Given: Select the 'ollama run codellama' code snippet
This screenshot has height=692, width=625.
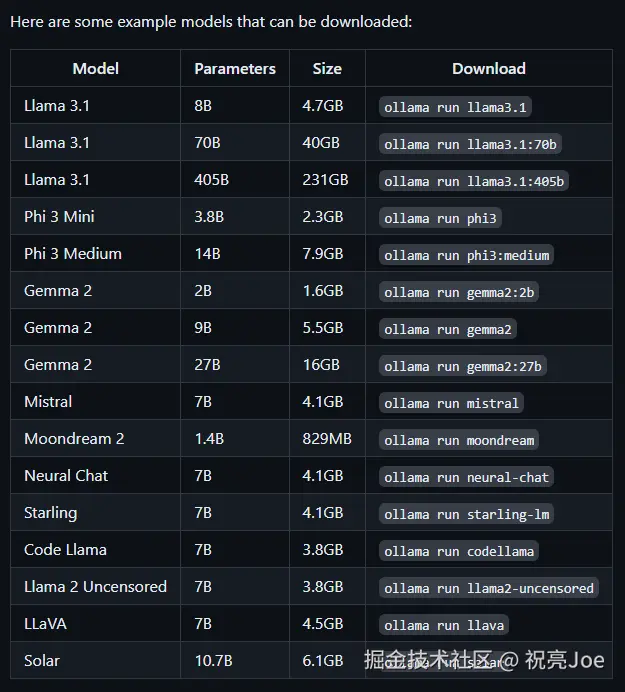Looking at the screenshot, I should [459, 551].
